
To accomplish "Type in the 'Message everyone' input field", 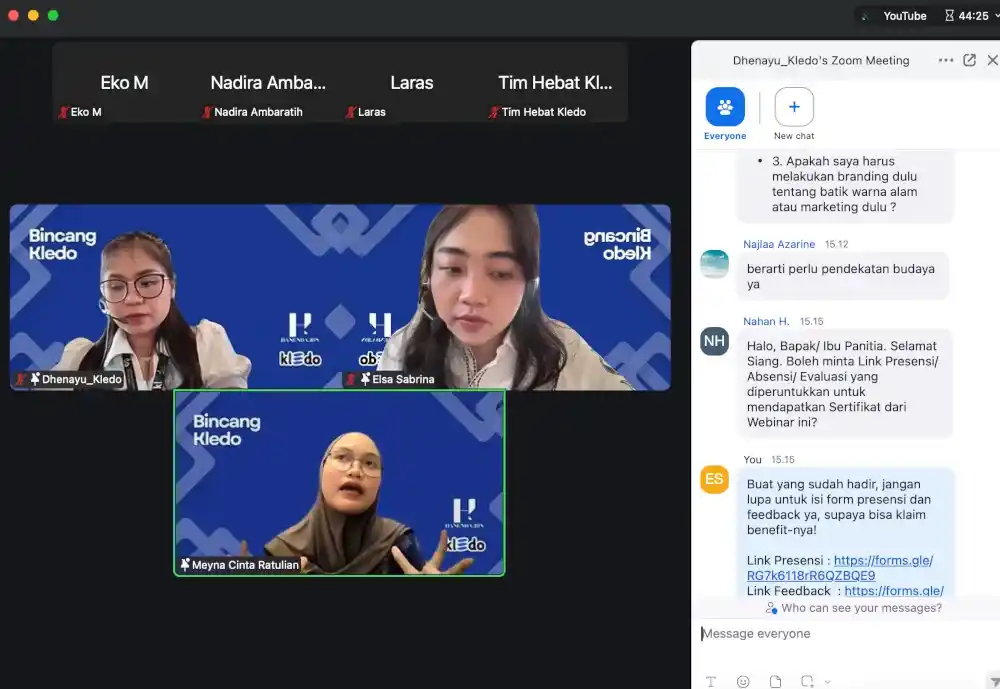I will coord(840,634).
